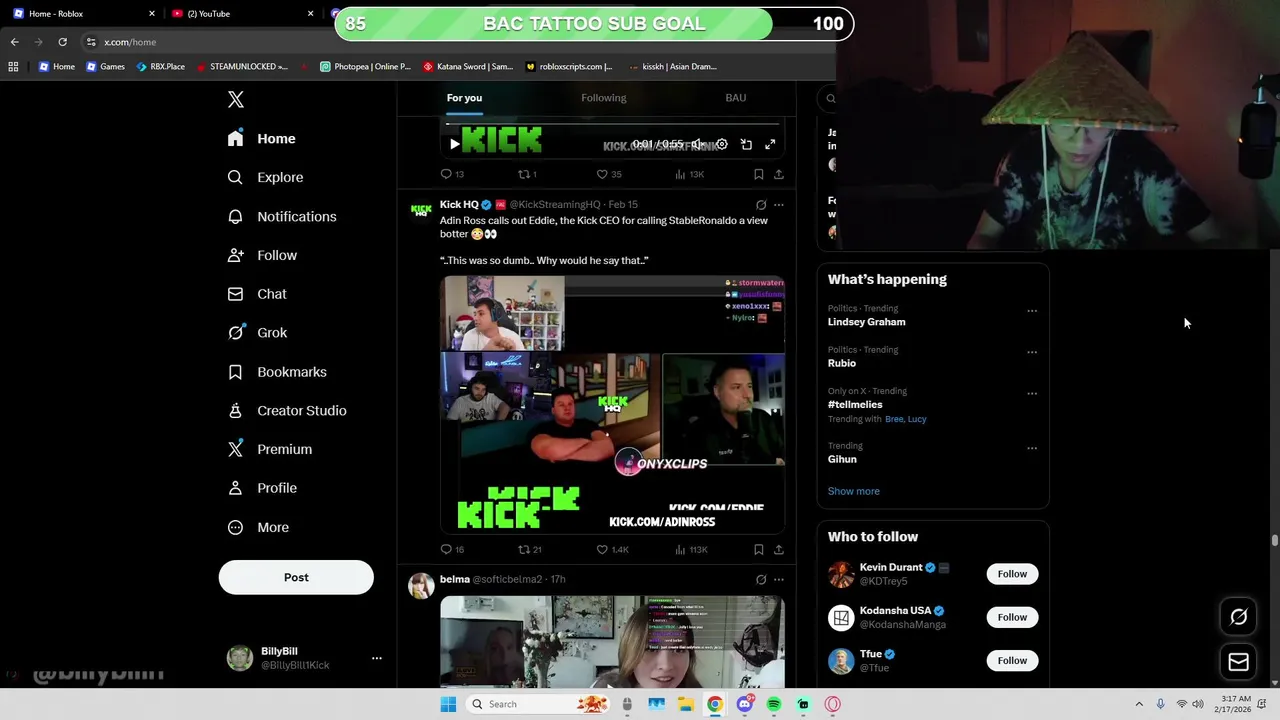Open Notifications in the sidebar
Viewport: 1280px width, 720px height.
[281, 216]
